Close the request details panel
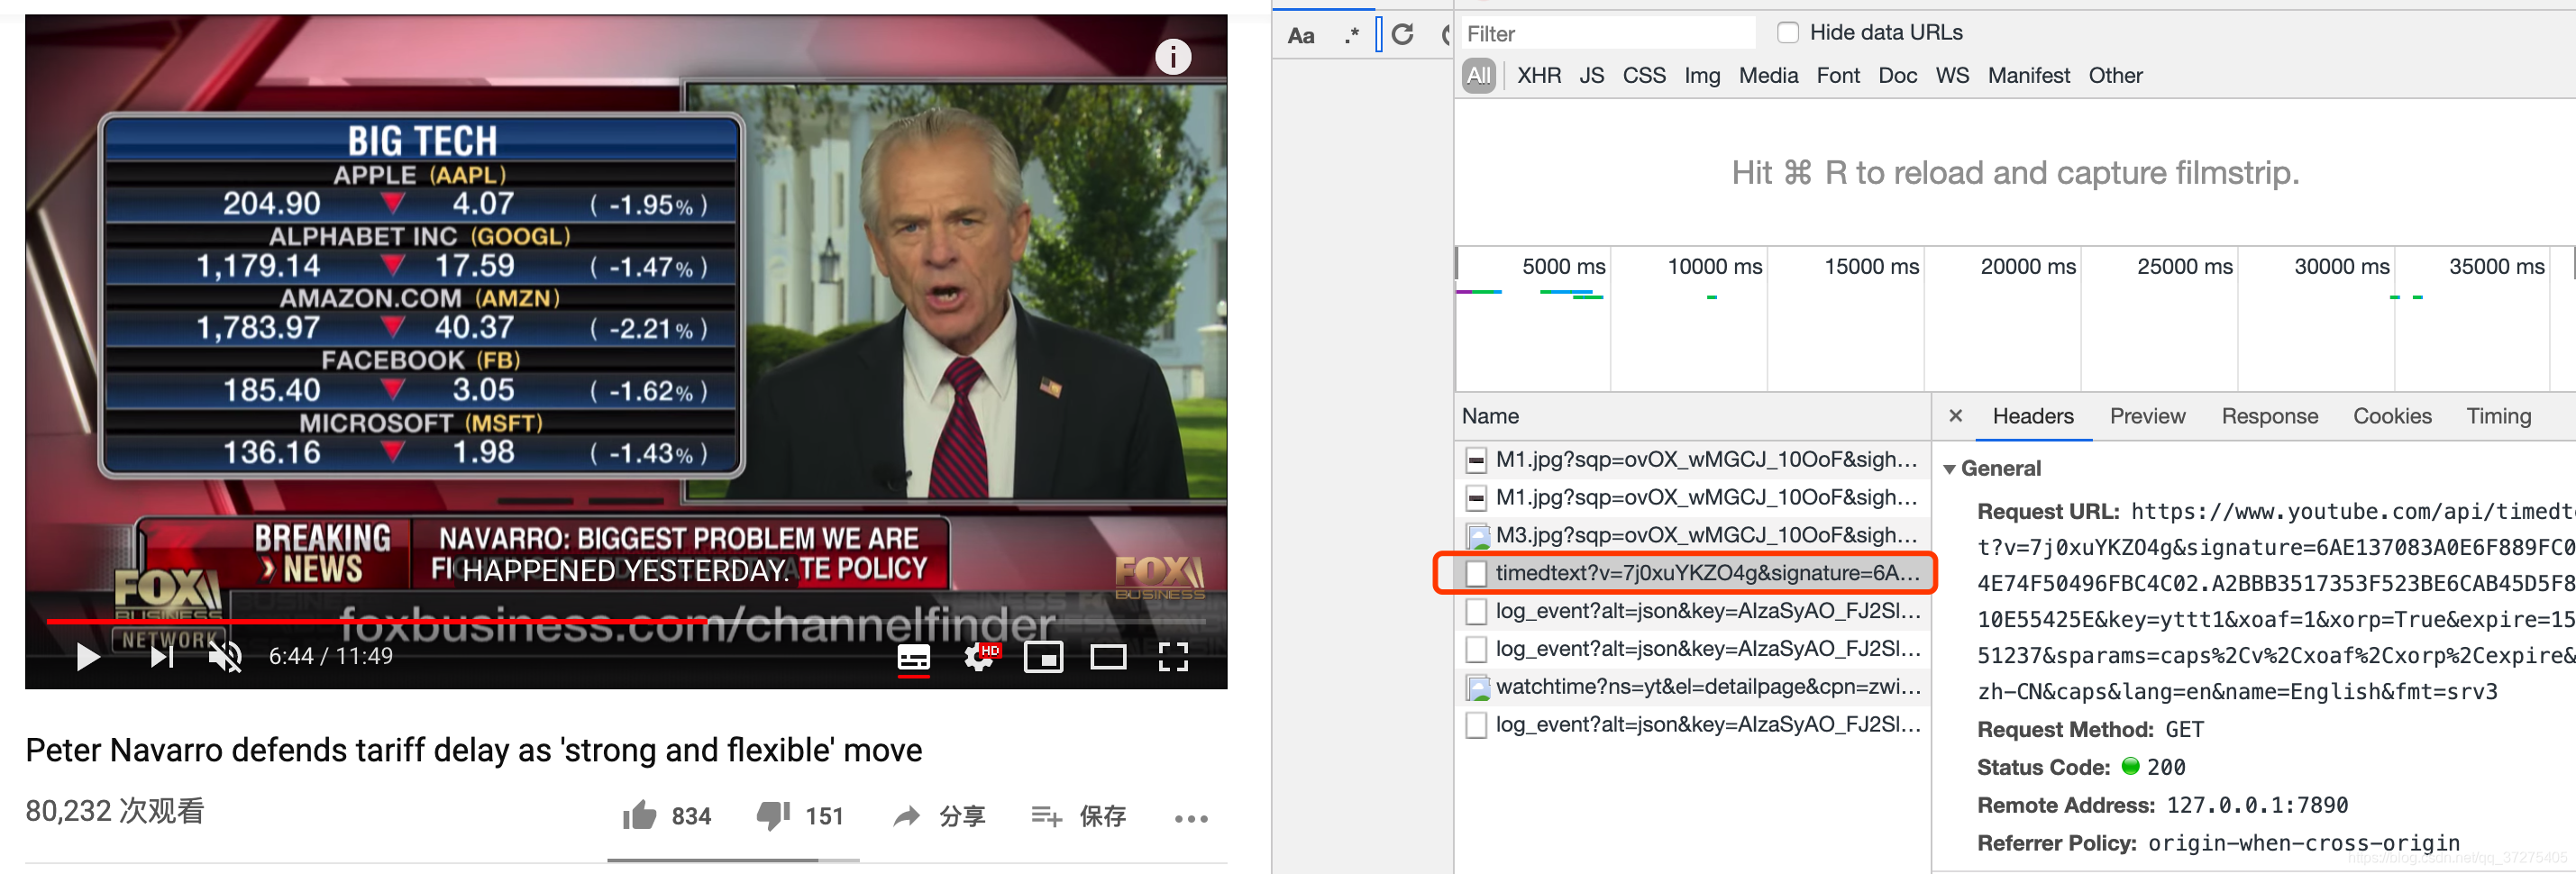The image size is (2576, 874). pos(1955,415)
